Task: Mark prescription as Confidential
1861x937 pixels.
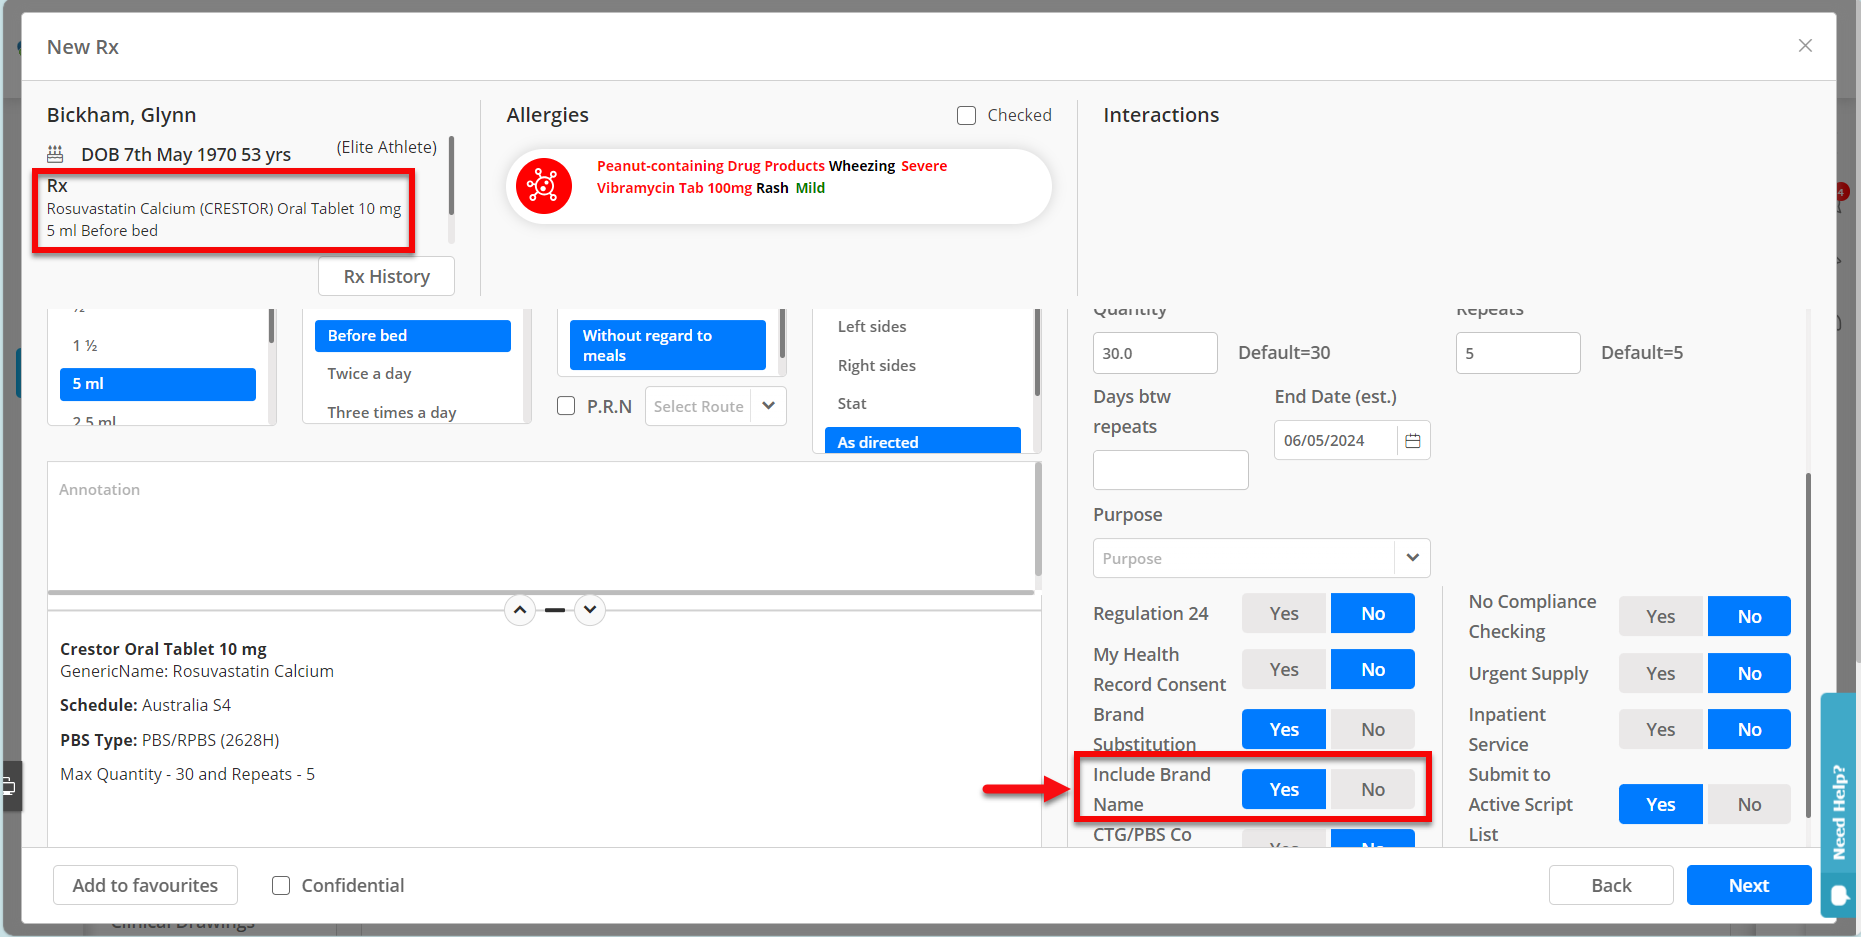Action: (281, 885)
